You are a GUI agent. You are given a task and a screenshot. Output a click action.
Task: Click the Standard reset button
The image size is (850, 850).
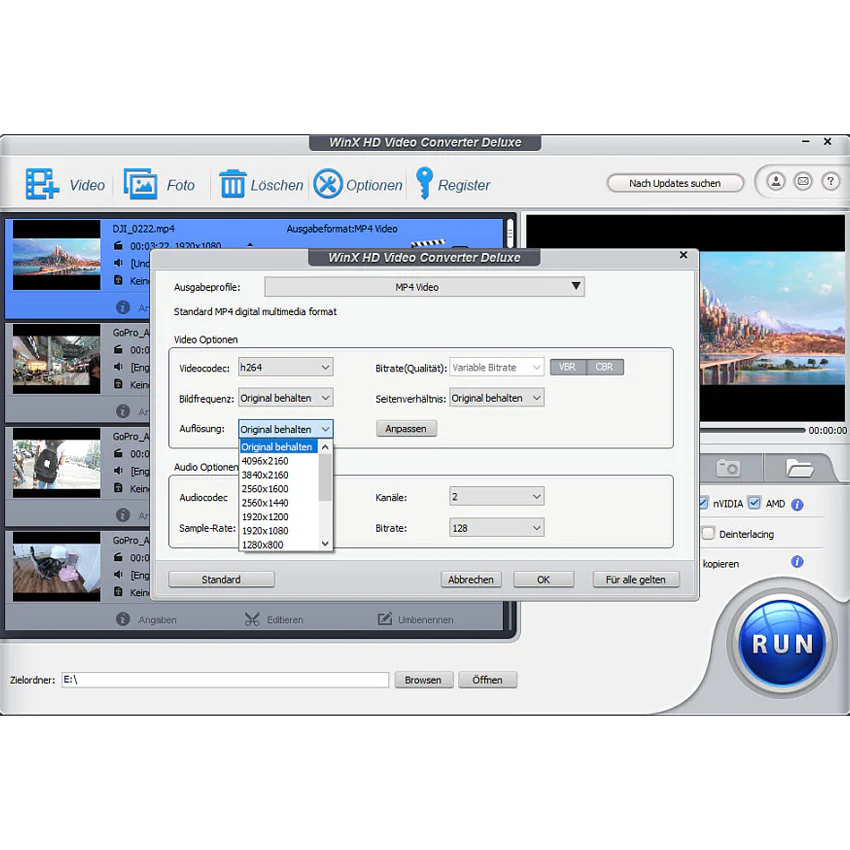pos(221,579)
